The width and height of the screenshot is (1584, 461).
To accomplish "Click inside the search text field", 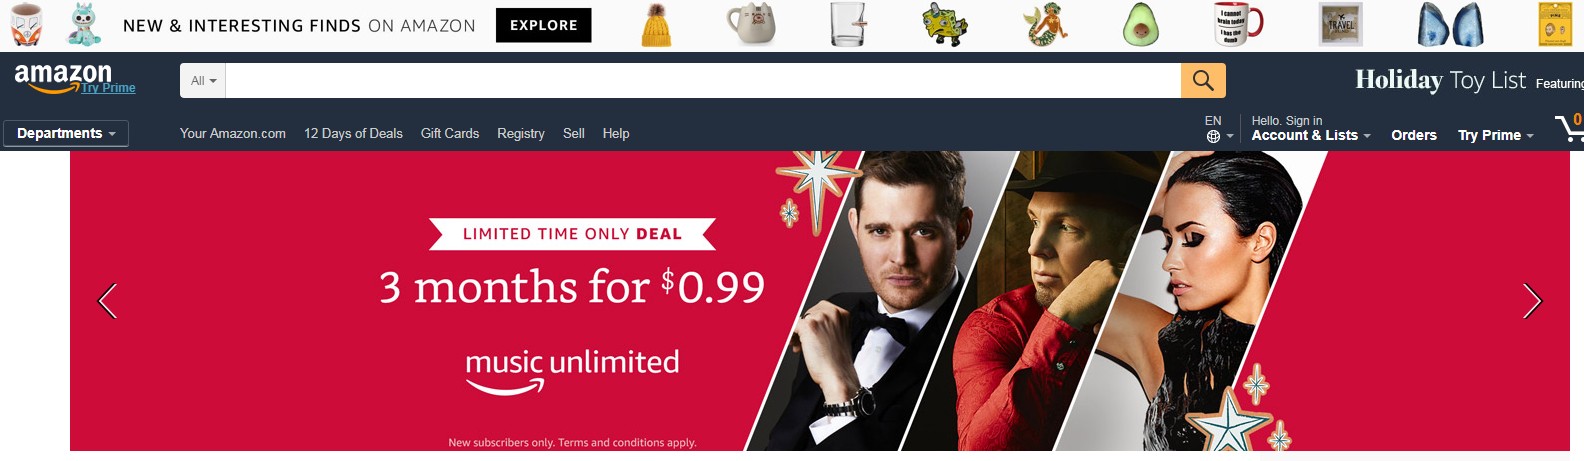I will [703, 80].
